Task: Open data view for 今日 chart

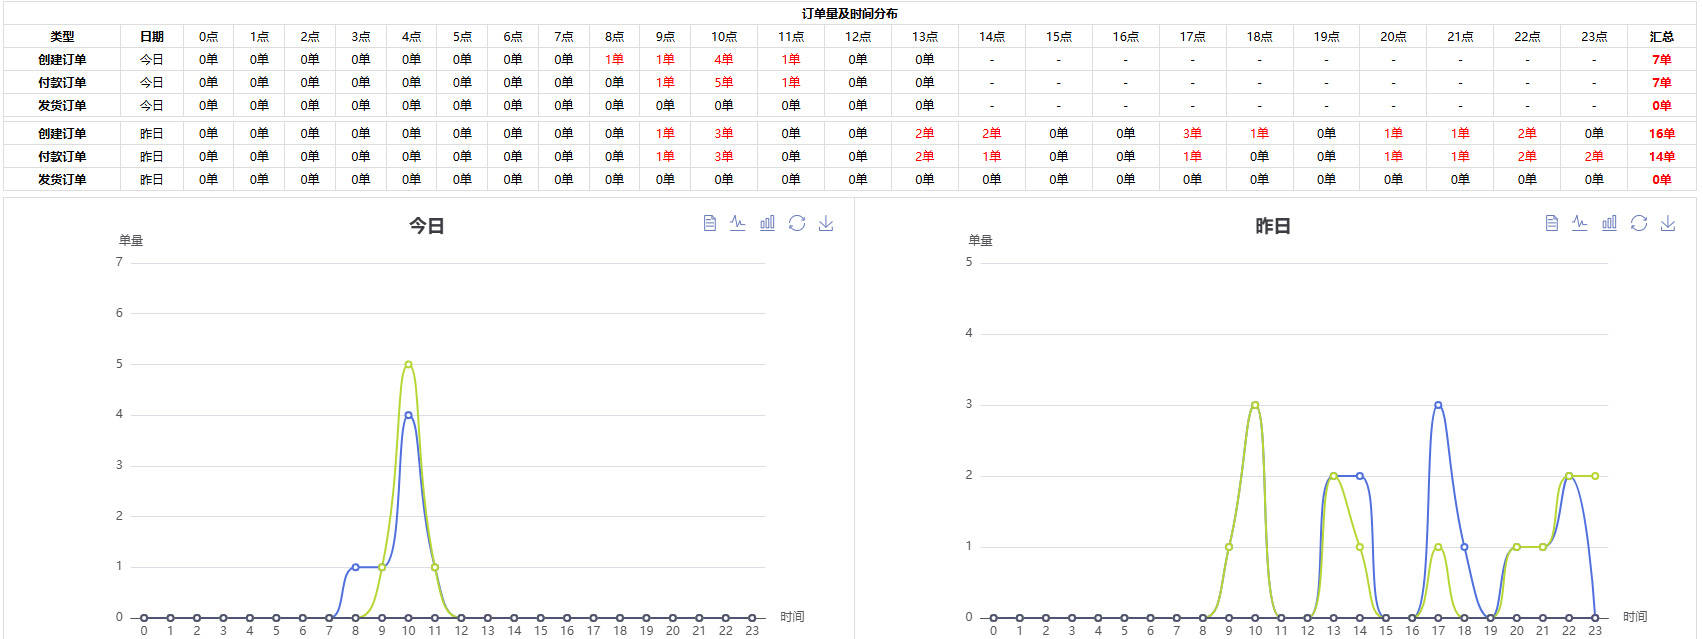Action: 709,223
